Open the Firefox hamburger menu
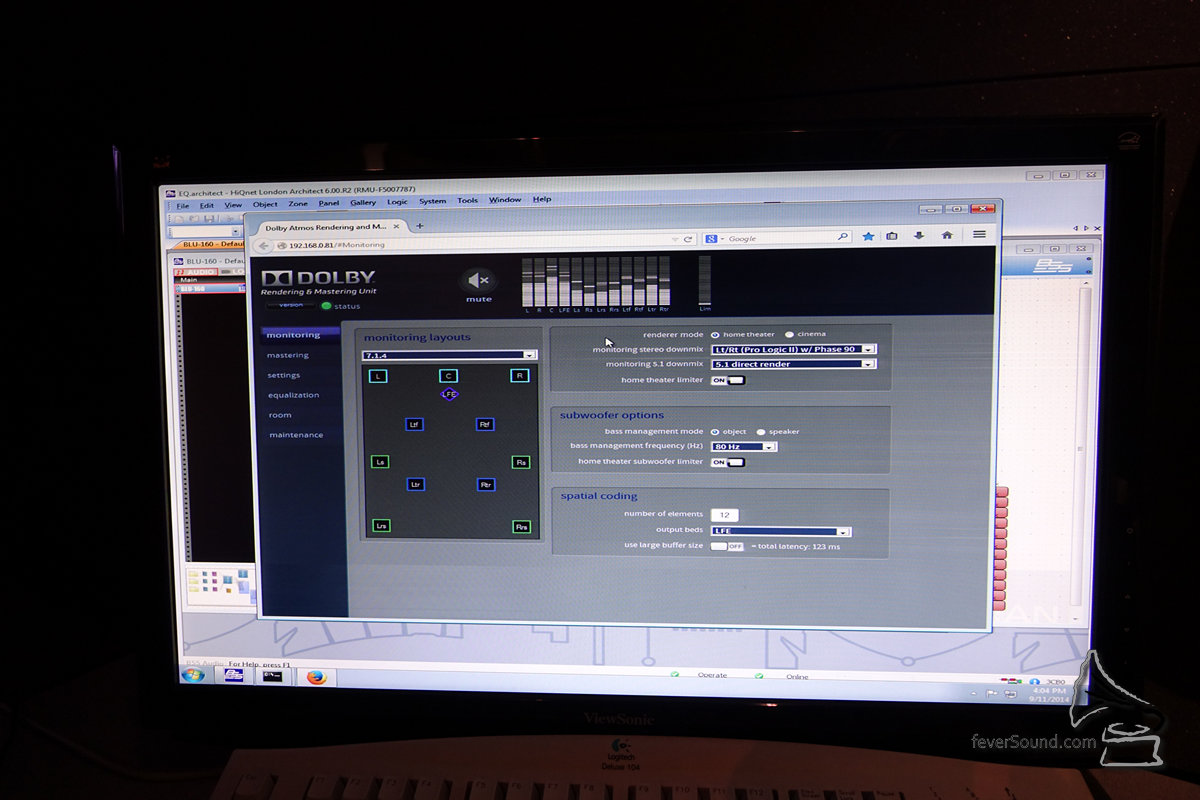 click(979, 234)
